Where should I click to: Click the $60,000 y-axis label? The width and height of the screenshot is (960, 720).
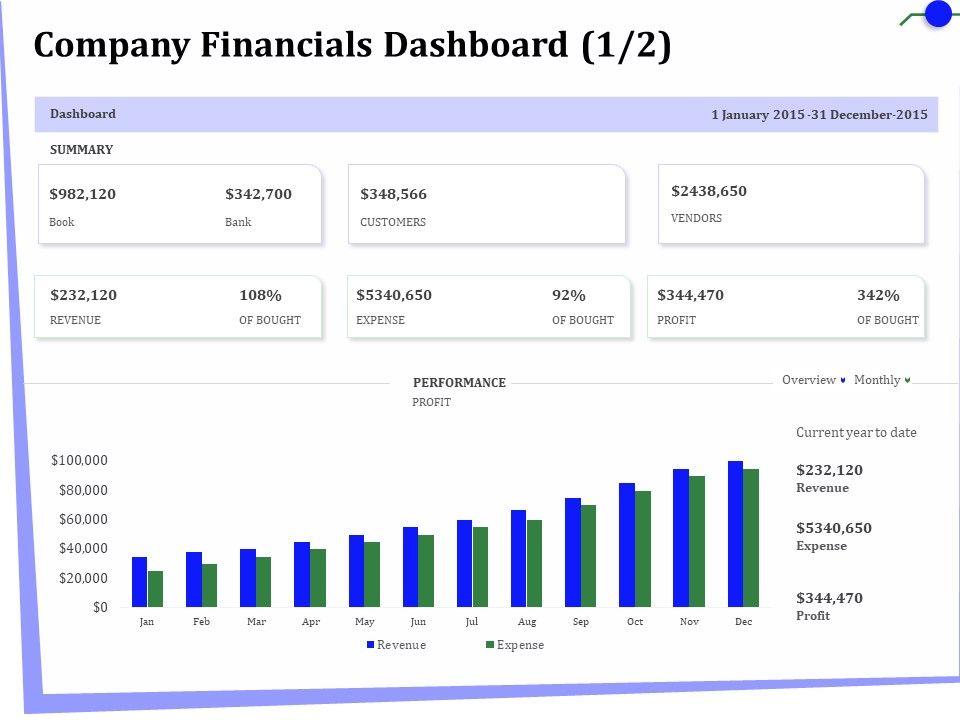[x=83, y=519]
